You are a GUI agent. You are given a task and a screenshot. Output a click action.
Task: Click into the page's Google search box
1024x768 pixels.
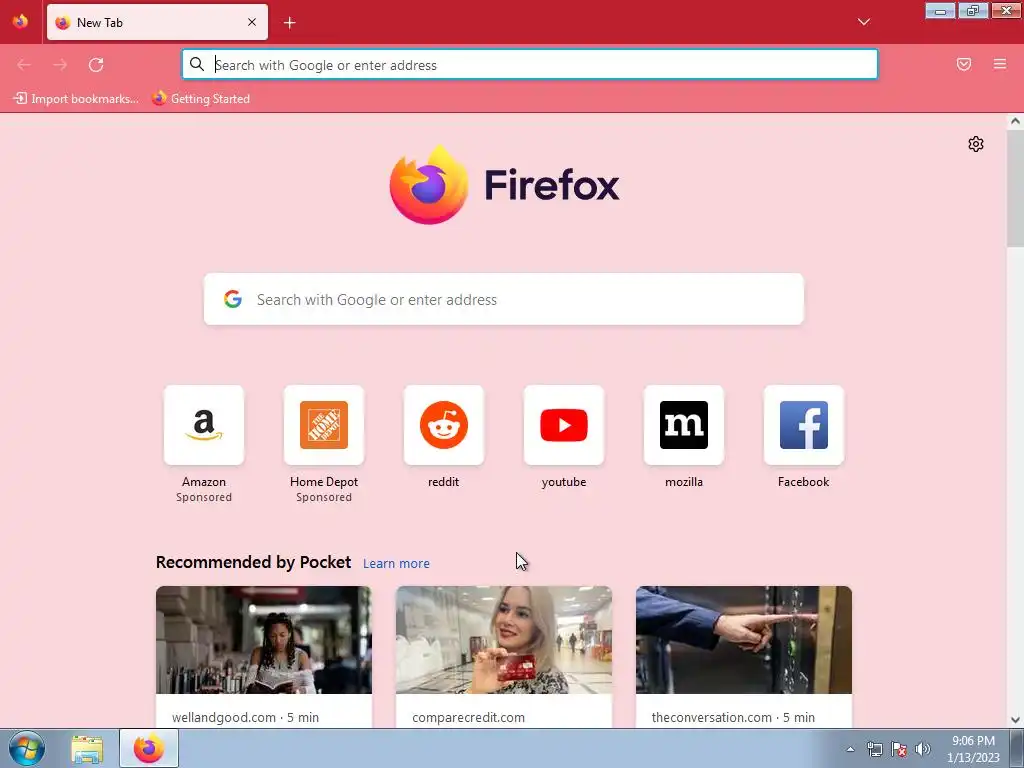[504, 299]
